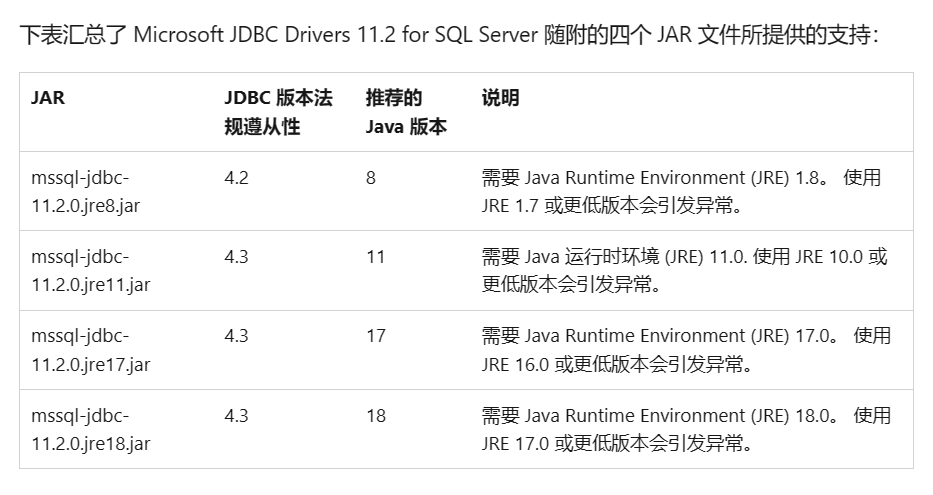Select the mssql-jdbc-11.2.0.jre8.jar cell

pyautogui.click(x=86, y=191)
